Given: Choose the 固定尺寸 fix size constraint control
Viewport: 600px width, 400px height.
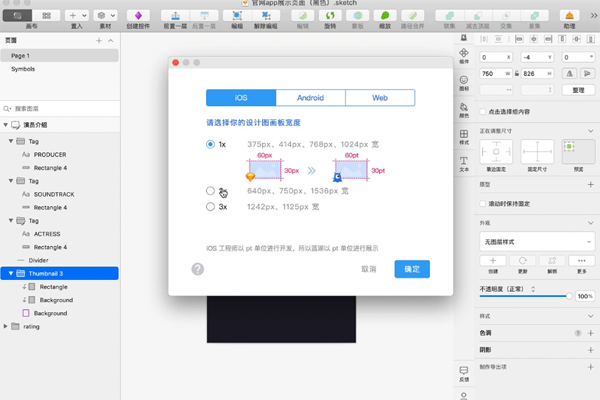Looking at the screenshot, I should click(537, 152).
